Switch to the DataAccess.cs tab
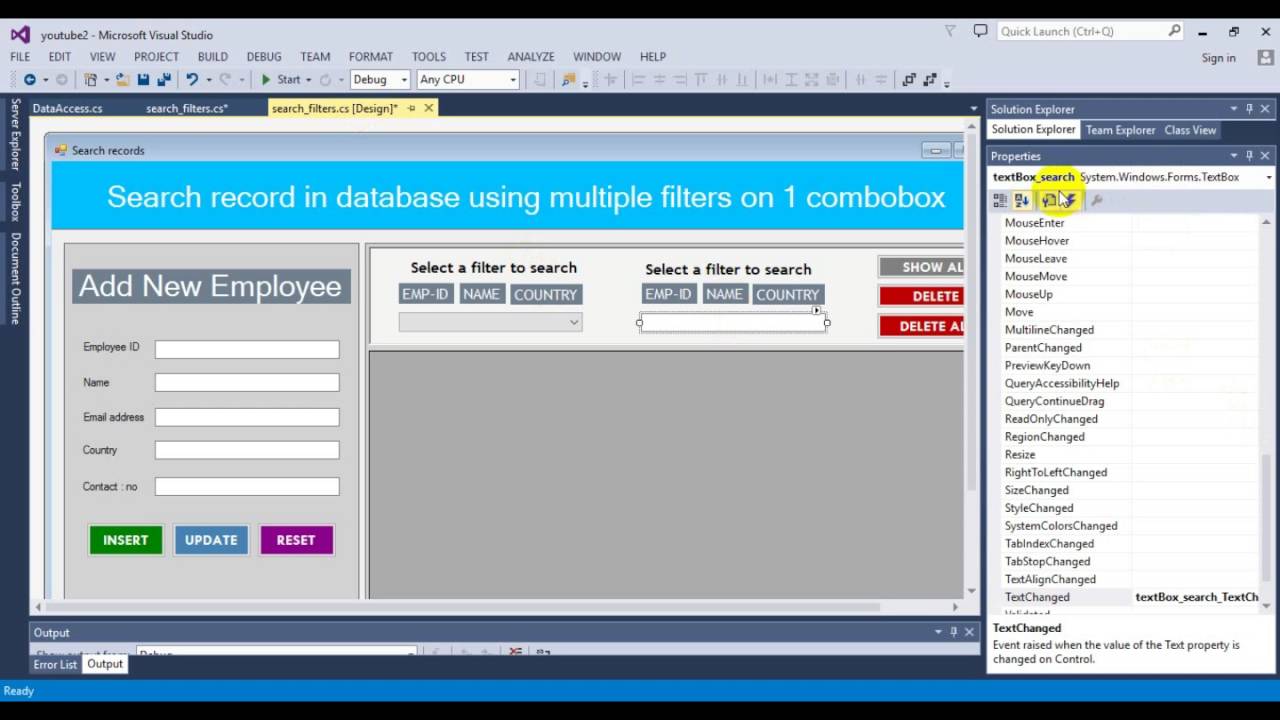Image resolution: width=1280 pixels, height=720 pixels. (x=67, y=108)
